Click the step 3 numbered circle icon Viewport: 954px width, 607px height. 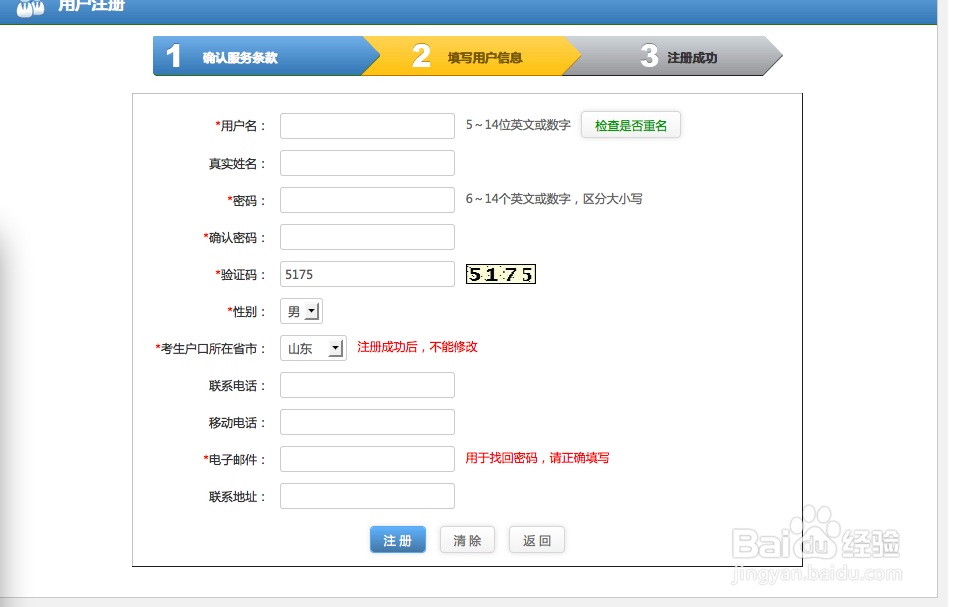pyautogui.click(x=648, y=56)
